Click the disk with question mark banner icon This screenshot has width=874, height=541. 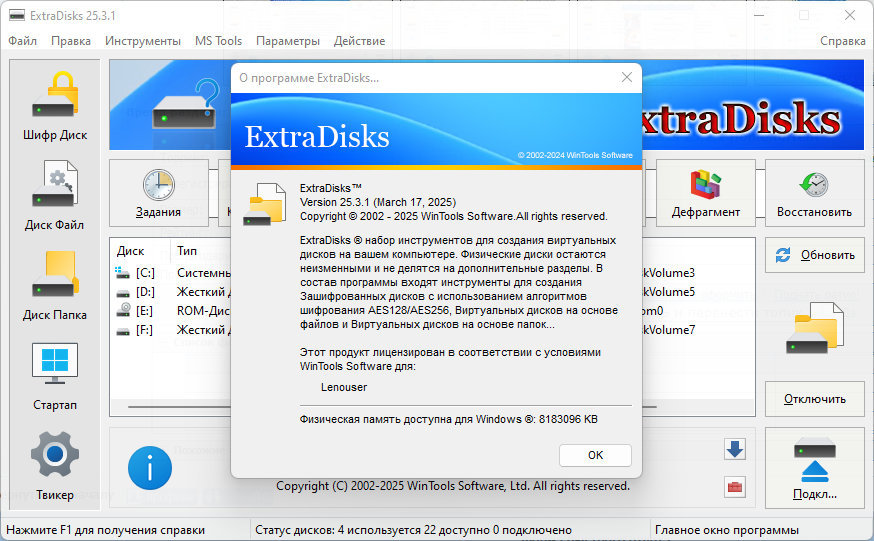pyautogui.click(x=186, y=104)
